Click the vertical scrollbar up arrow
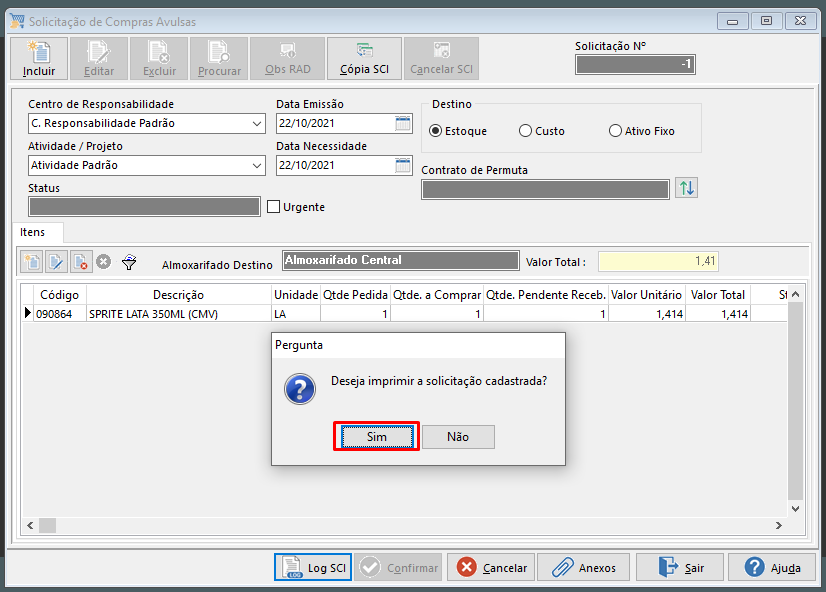 click(795, 294)
